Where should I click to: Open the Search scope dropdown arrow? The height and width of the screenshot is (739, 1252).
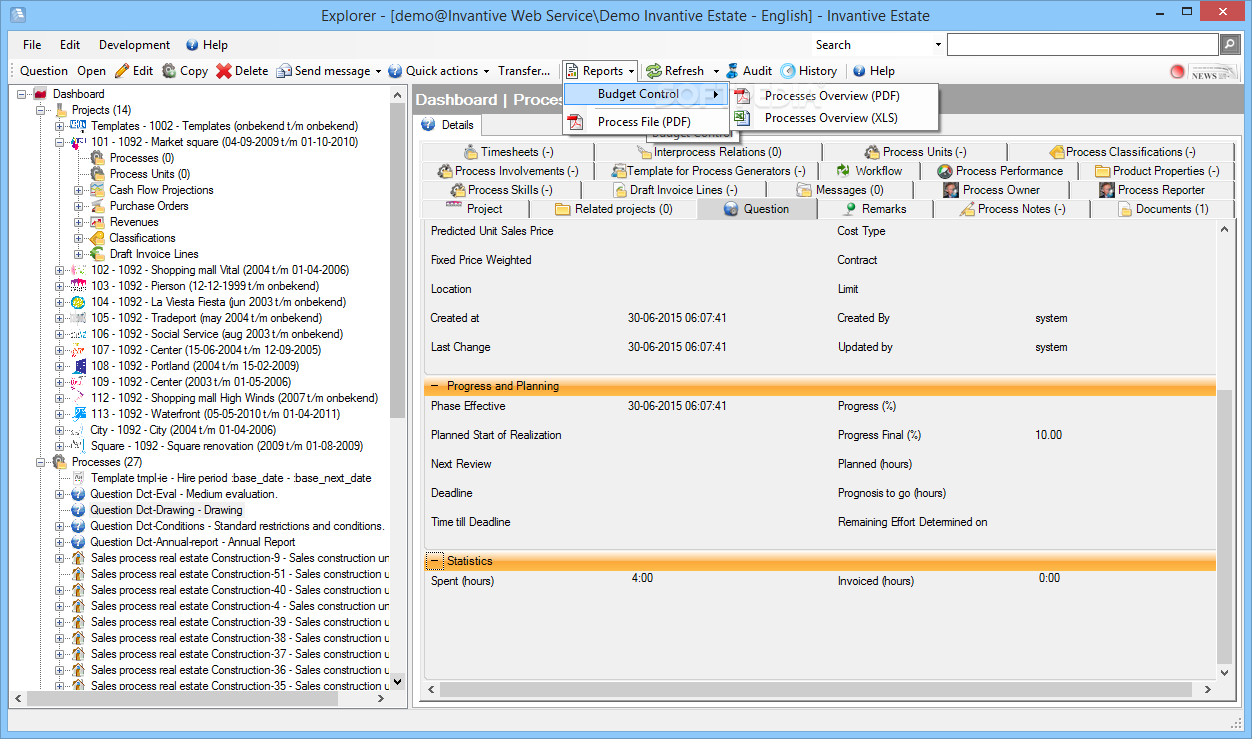click(938, 45)
